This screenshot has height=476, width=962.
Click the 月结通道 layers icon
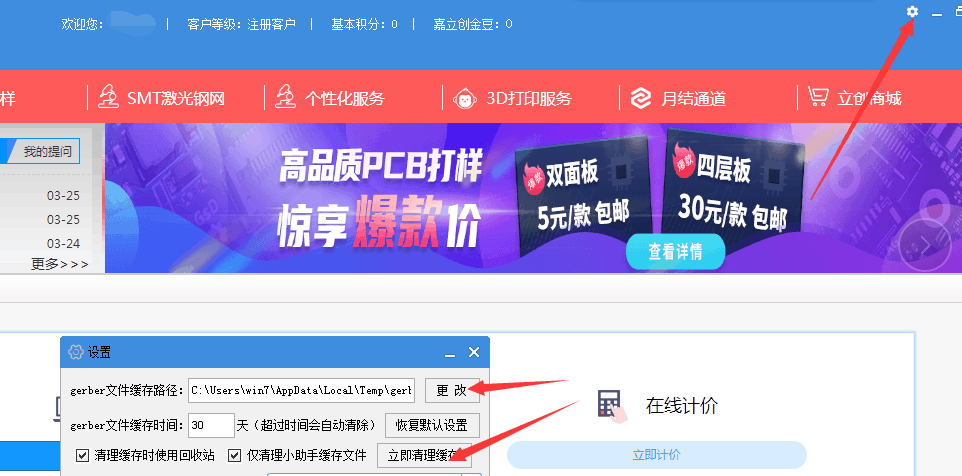pyautogui.click(x=641, y=98)
